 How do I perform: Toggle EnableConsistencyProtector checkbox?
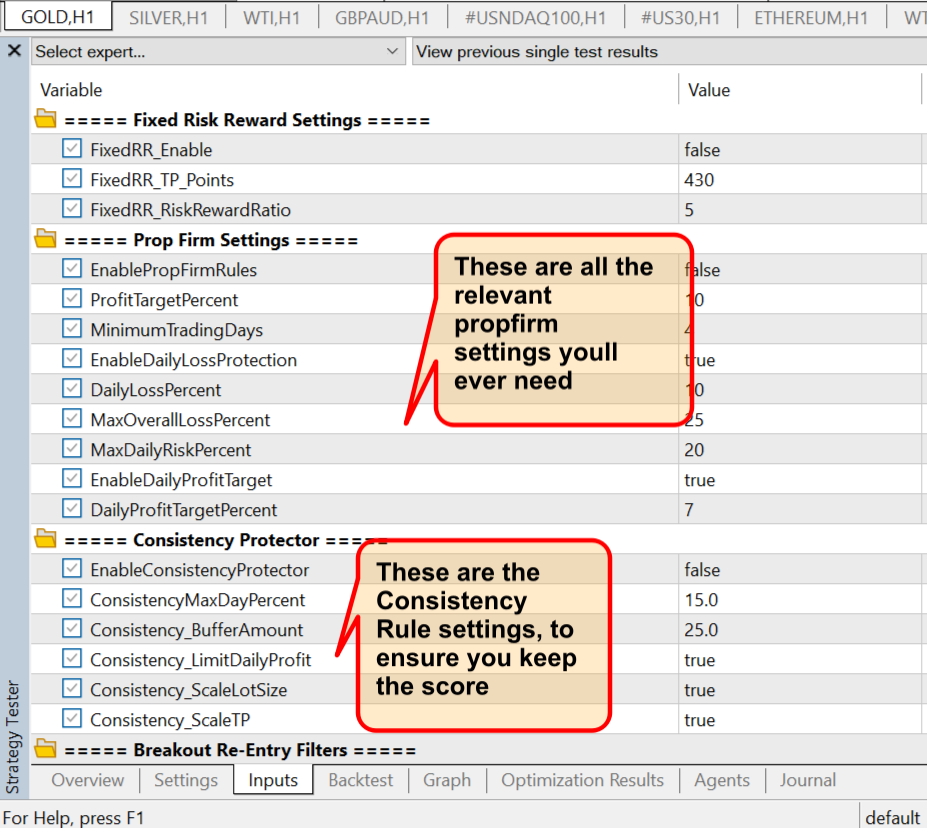(x=72, y=569)
